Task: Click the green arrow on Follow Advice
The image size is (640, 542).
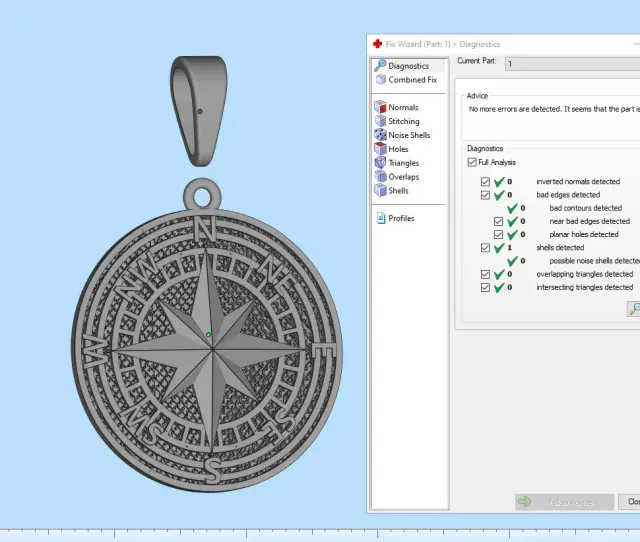Action: point(524,502)
